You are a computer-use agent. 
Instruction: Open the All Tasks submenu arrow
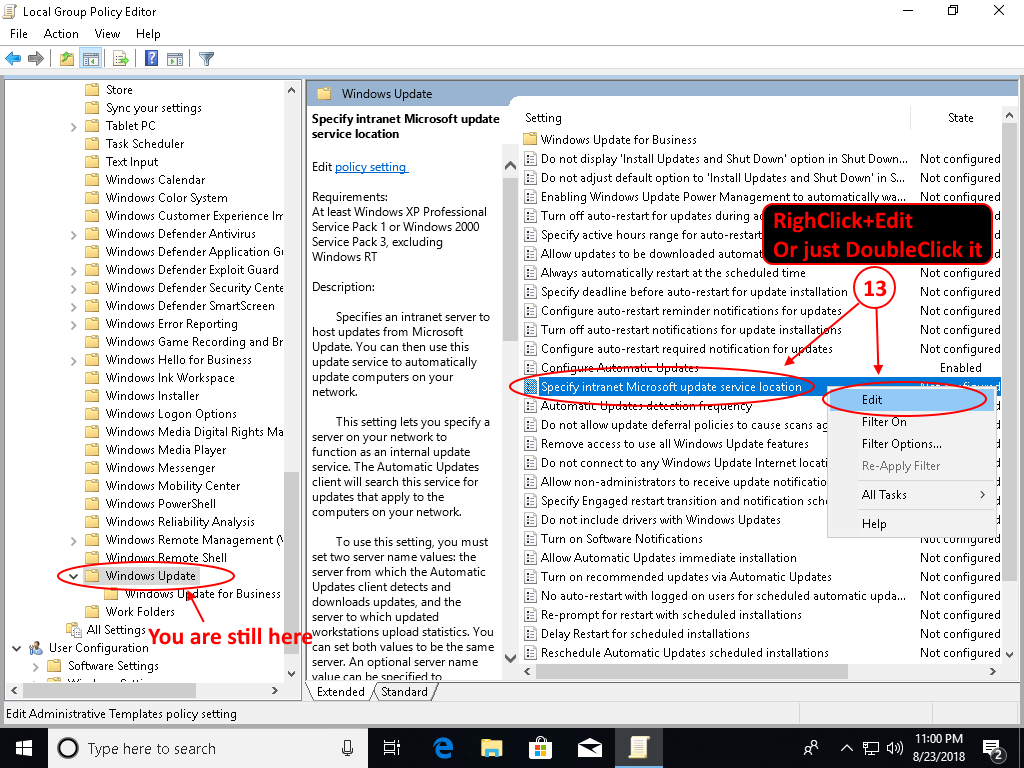coord(982,495)
